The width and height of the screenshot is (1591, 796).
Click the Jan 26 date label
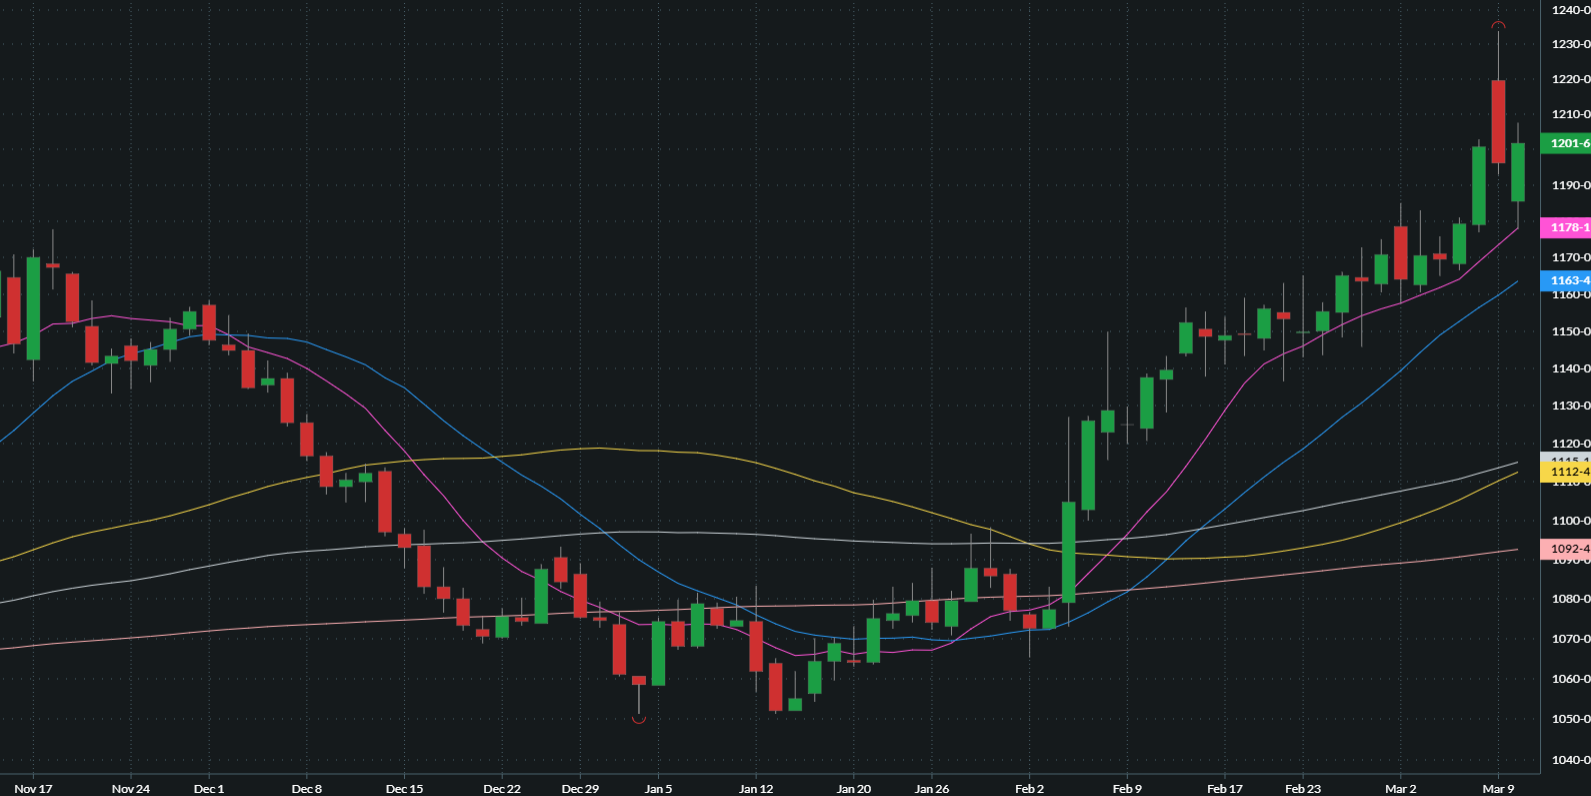pyautogui.click(x=931, y=788)
